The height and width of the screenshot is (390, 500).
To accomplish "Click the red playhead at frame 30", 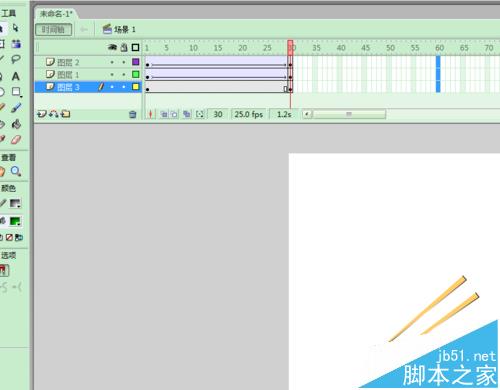I will coord(290,48).
